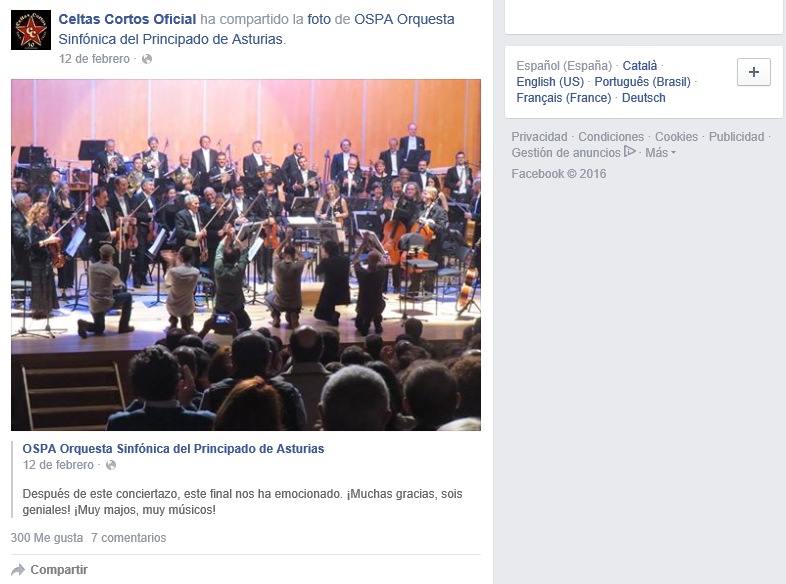Viewport: 786px width, 584px height.
Task: Open the shared orchestra concert photo
Action: [246, 255]
